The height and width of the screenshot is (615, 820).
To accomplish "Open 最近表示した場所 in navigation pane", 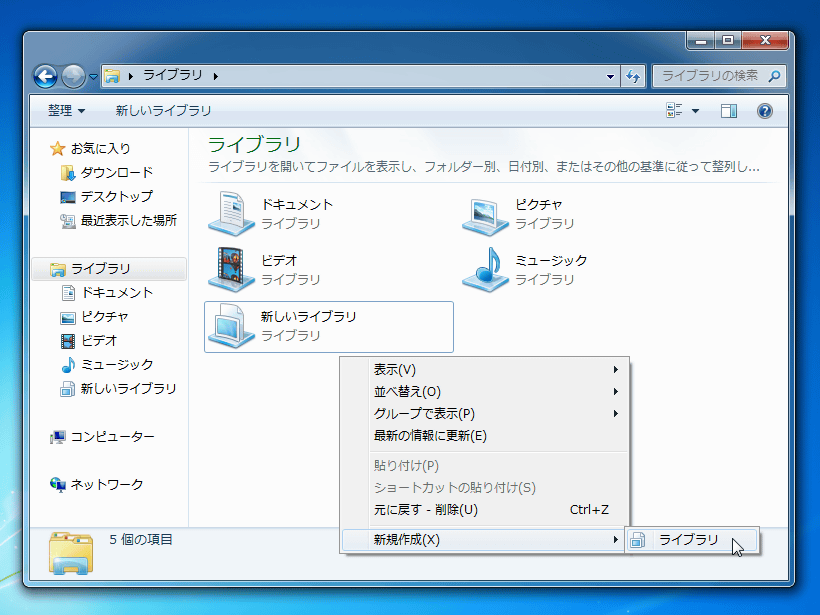I will point(118,221).
